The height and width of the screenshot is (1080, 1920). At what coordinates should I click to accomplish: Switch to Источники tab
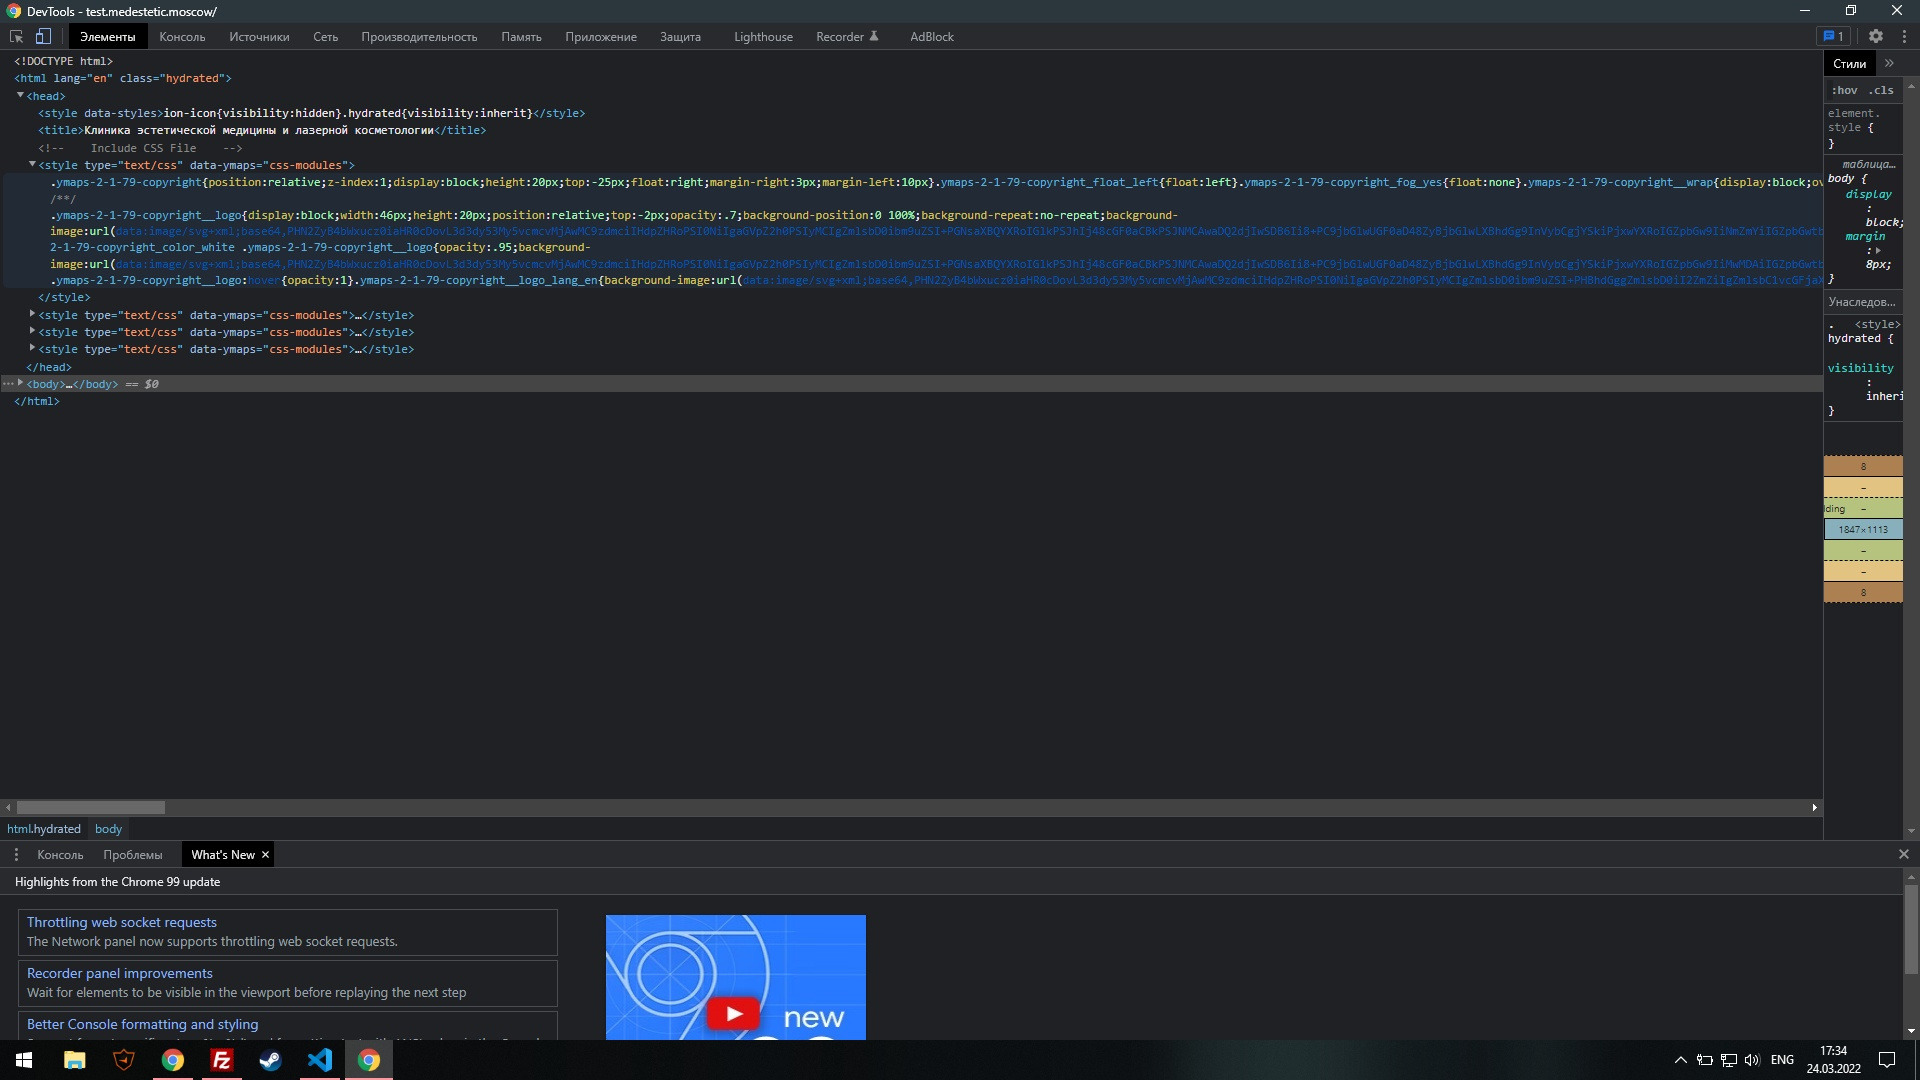tap(259, 37)
